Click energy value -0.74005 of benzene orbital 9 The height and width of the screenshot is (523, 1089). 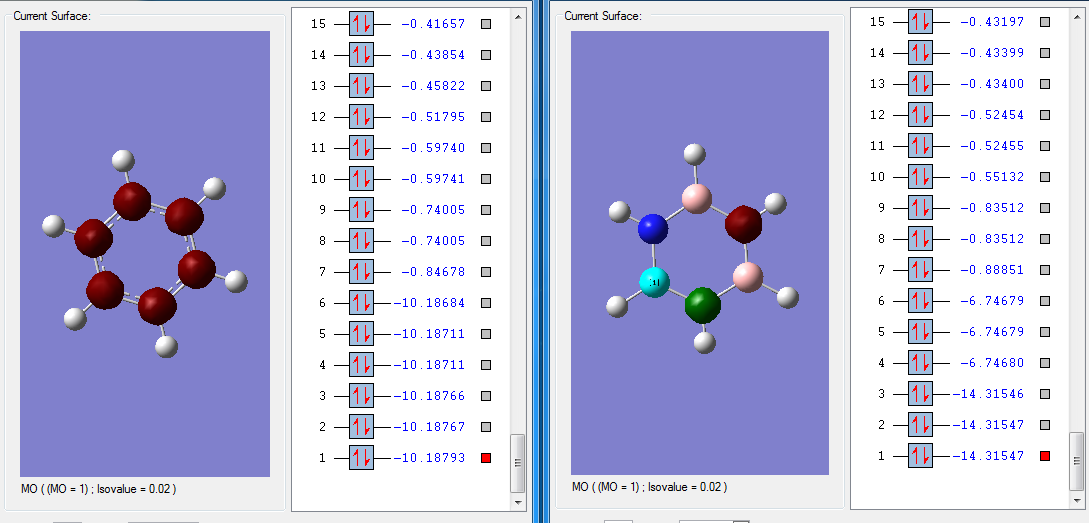click(x=434, y=210)
